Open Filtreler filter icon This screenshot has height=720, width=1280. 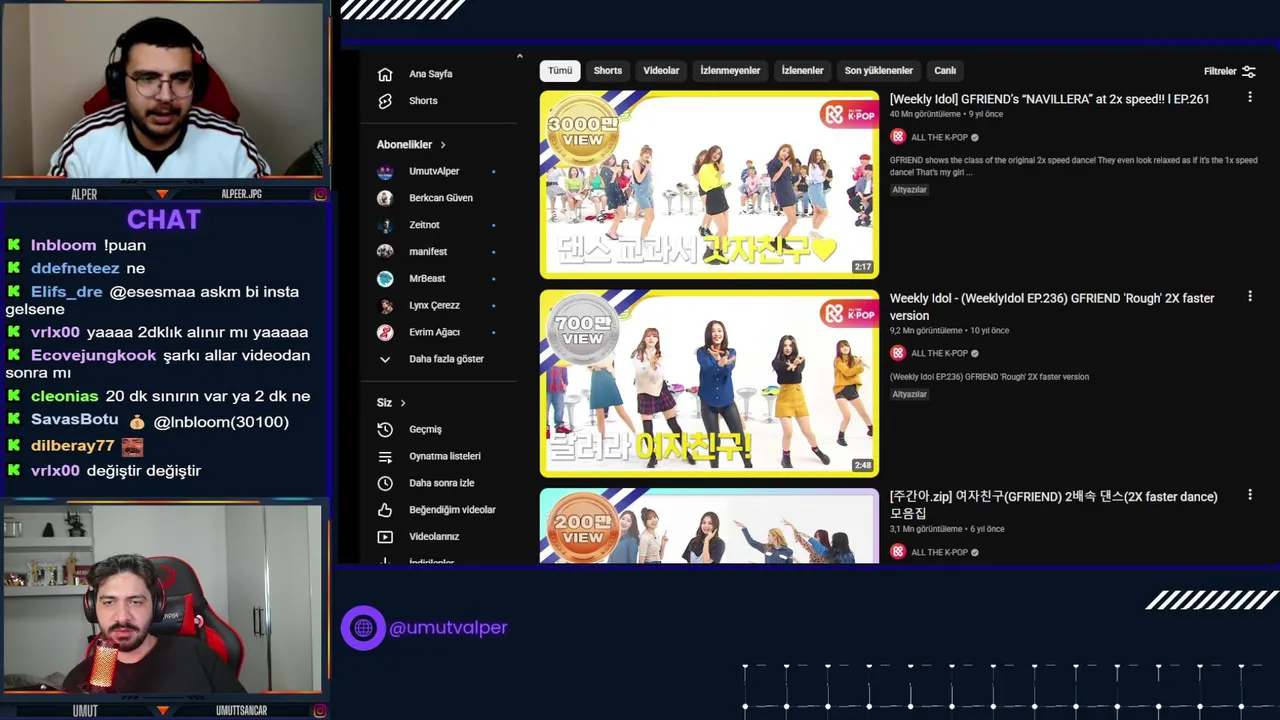pos(1249,71)
